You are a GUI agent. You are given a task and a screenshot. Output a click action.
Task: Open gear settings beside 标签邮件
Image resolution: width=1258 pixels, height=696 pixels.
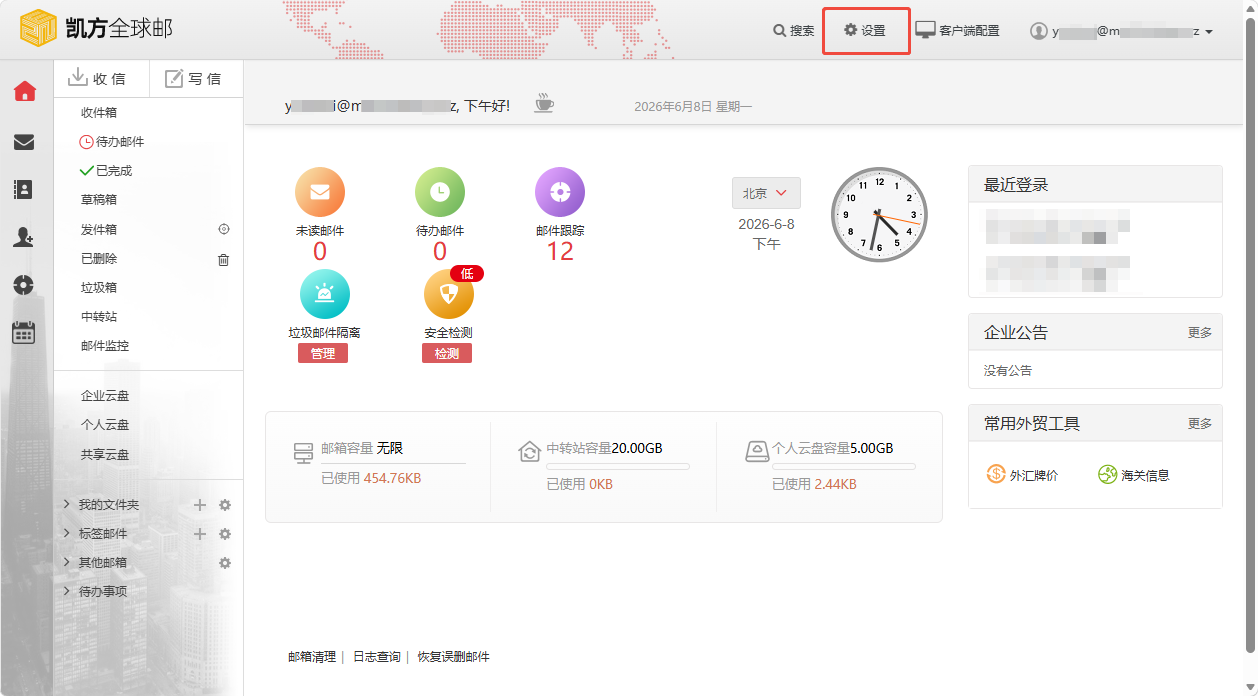pos(225,534)
